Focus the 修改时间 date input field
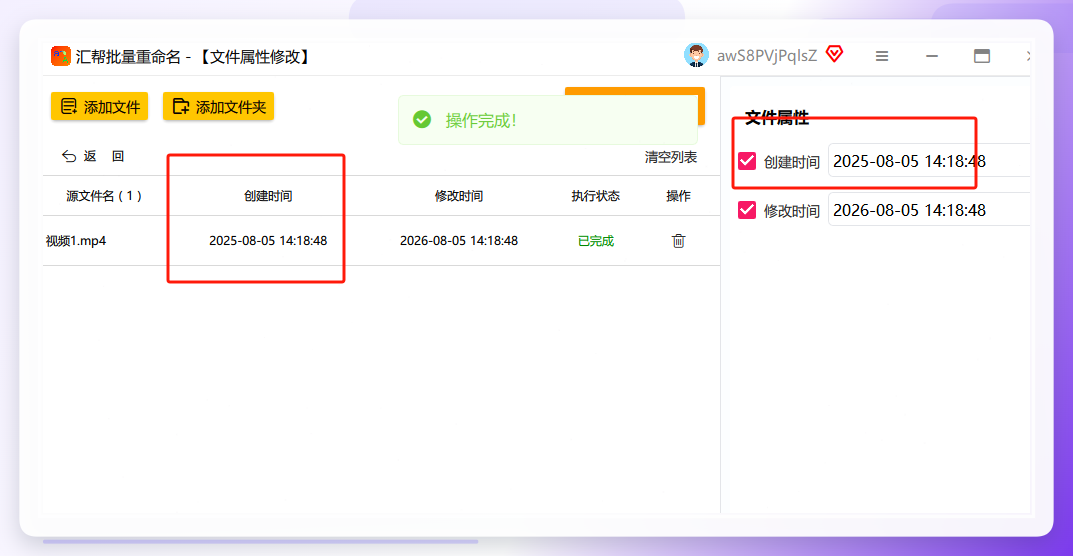Image resolution: width=1073 pixels, height=556 pixels. pyautogui.click(x=929, y=210)
